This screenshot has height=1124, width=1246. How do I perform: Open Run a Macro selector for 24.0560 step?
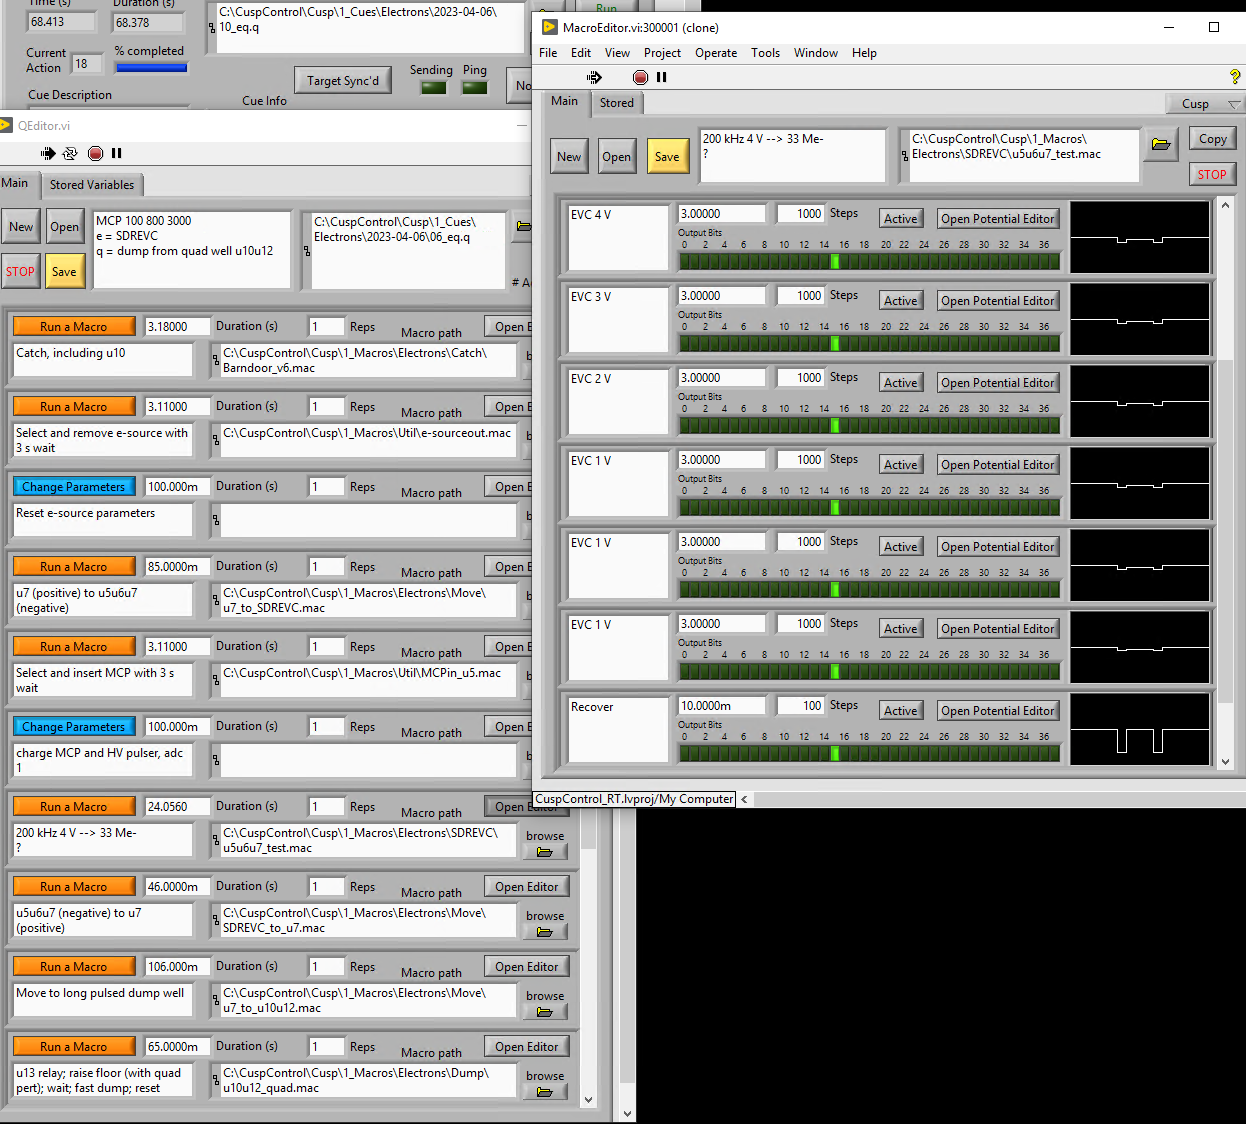click(73, 806)
